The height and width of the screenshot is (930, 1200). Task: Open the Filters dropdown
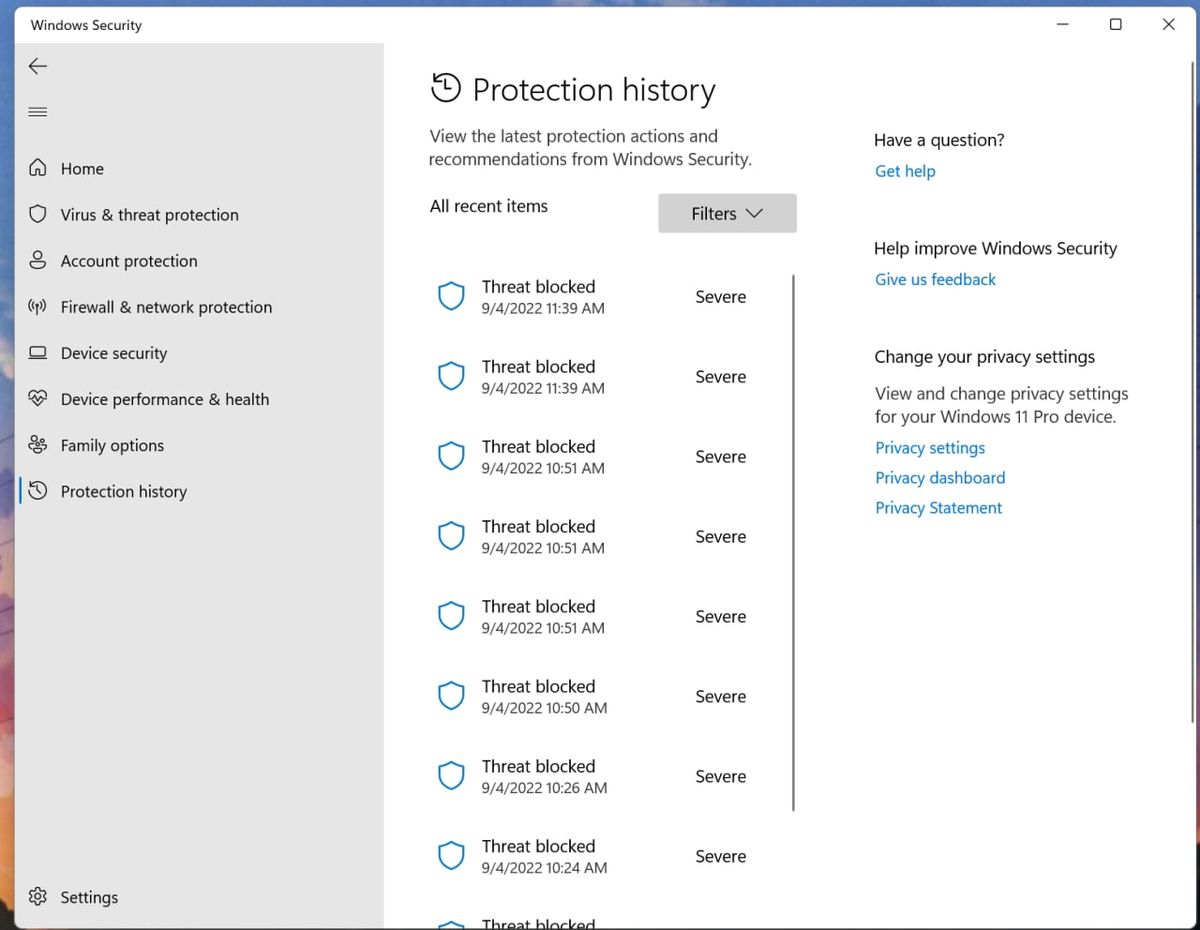pyautogui.click(x=727, y=213)
